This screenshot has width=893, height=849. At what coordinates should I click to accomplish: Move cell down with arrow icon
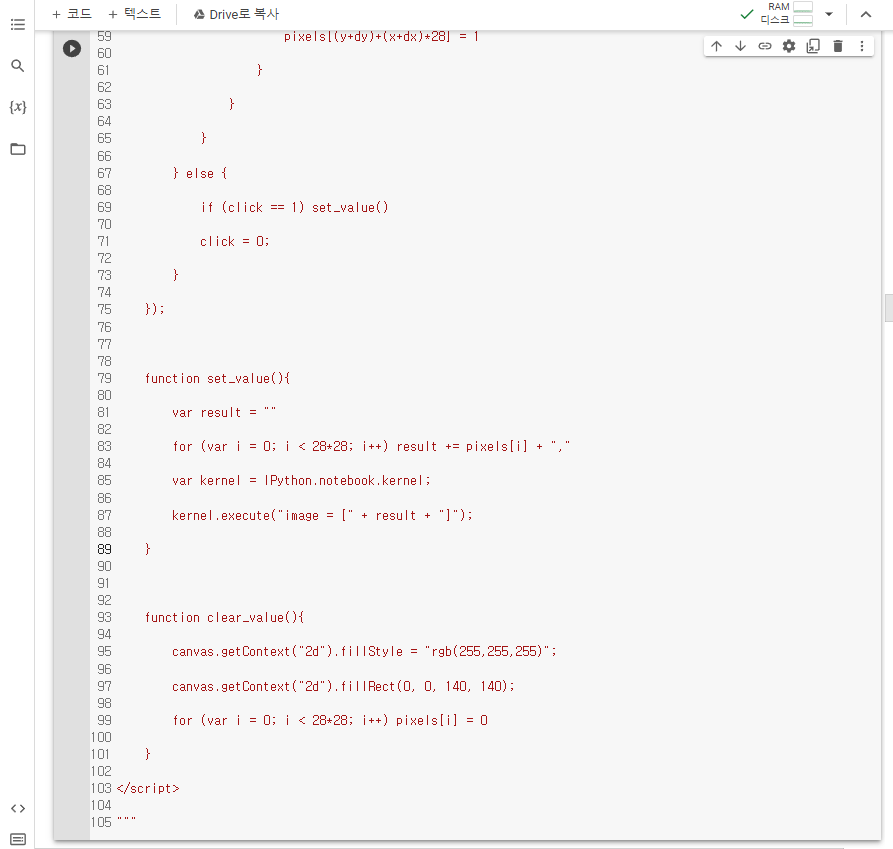coord(740,46)
